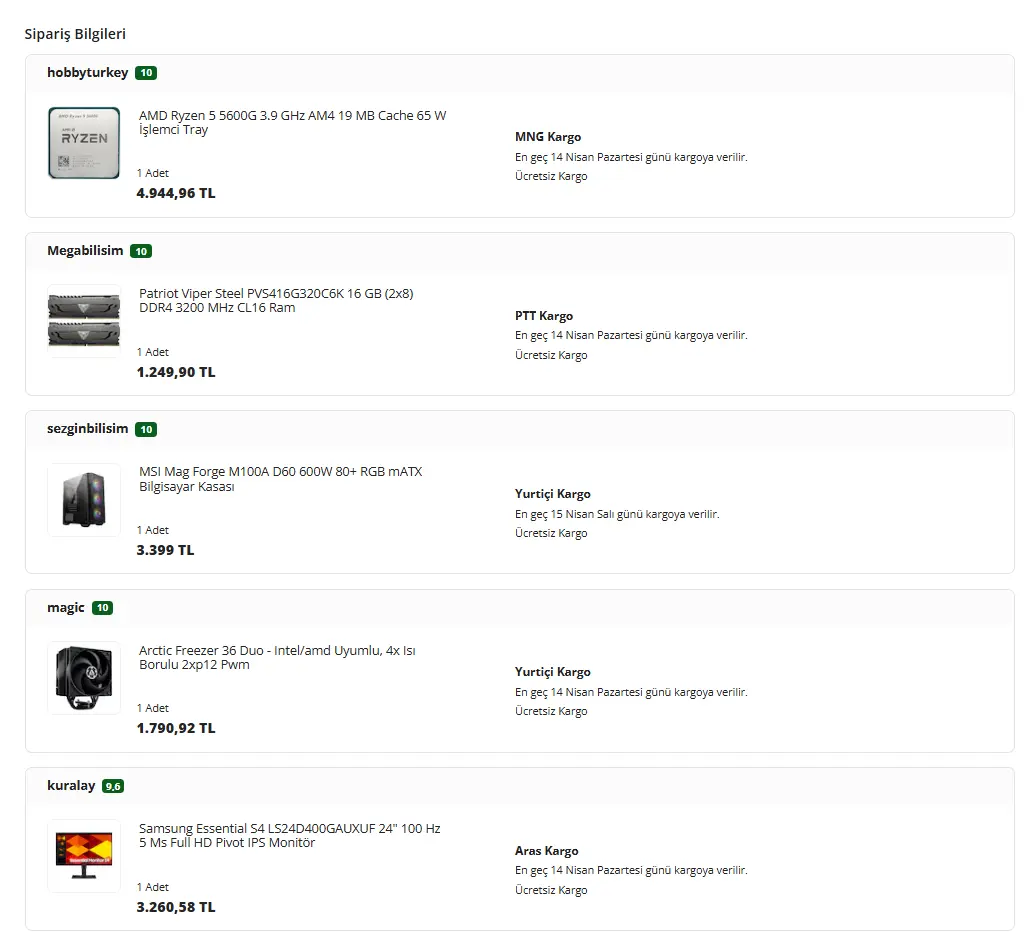
Task: Open the MSI Mag Forge case thumbnail
Action: pos(84,500)
